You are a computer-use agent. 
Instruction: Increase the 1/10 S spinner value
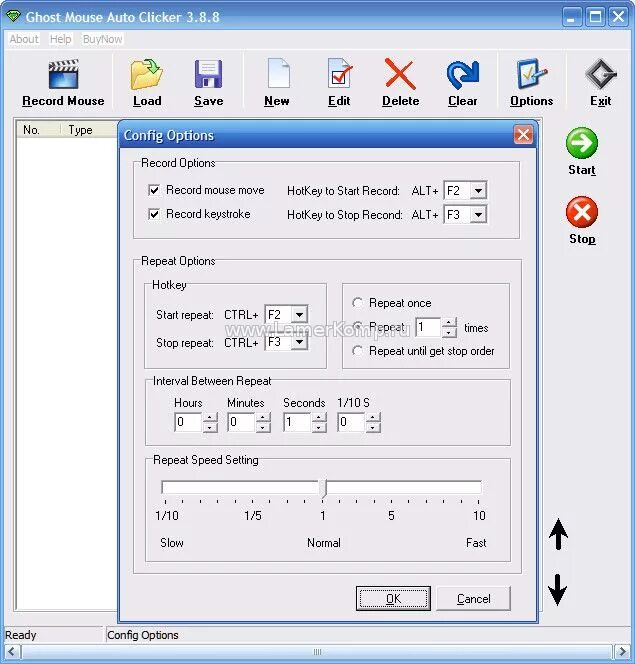point(373,418)
